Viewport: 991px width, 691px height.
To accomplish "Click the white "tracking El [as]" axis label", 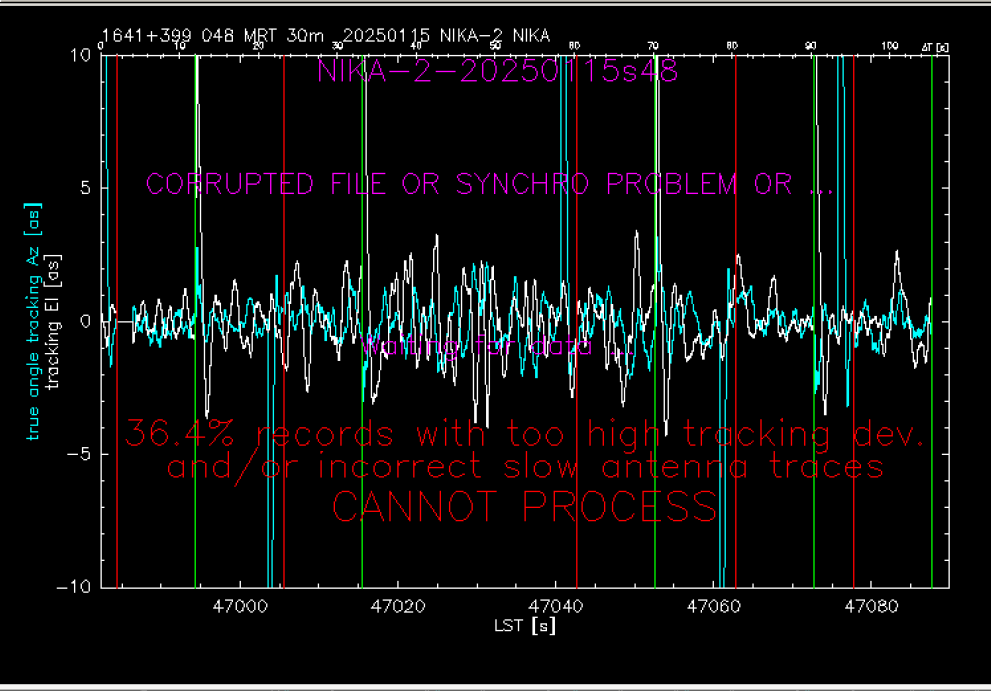I will point(54,320).
